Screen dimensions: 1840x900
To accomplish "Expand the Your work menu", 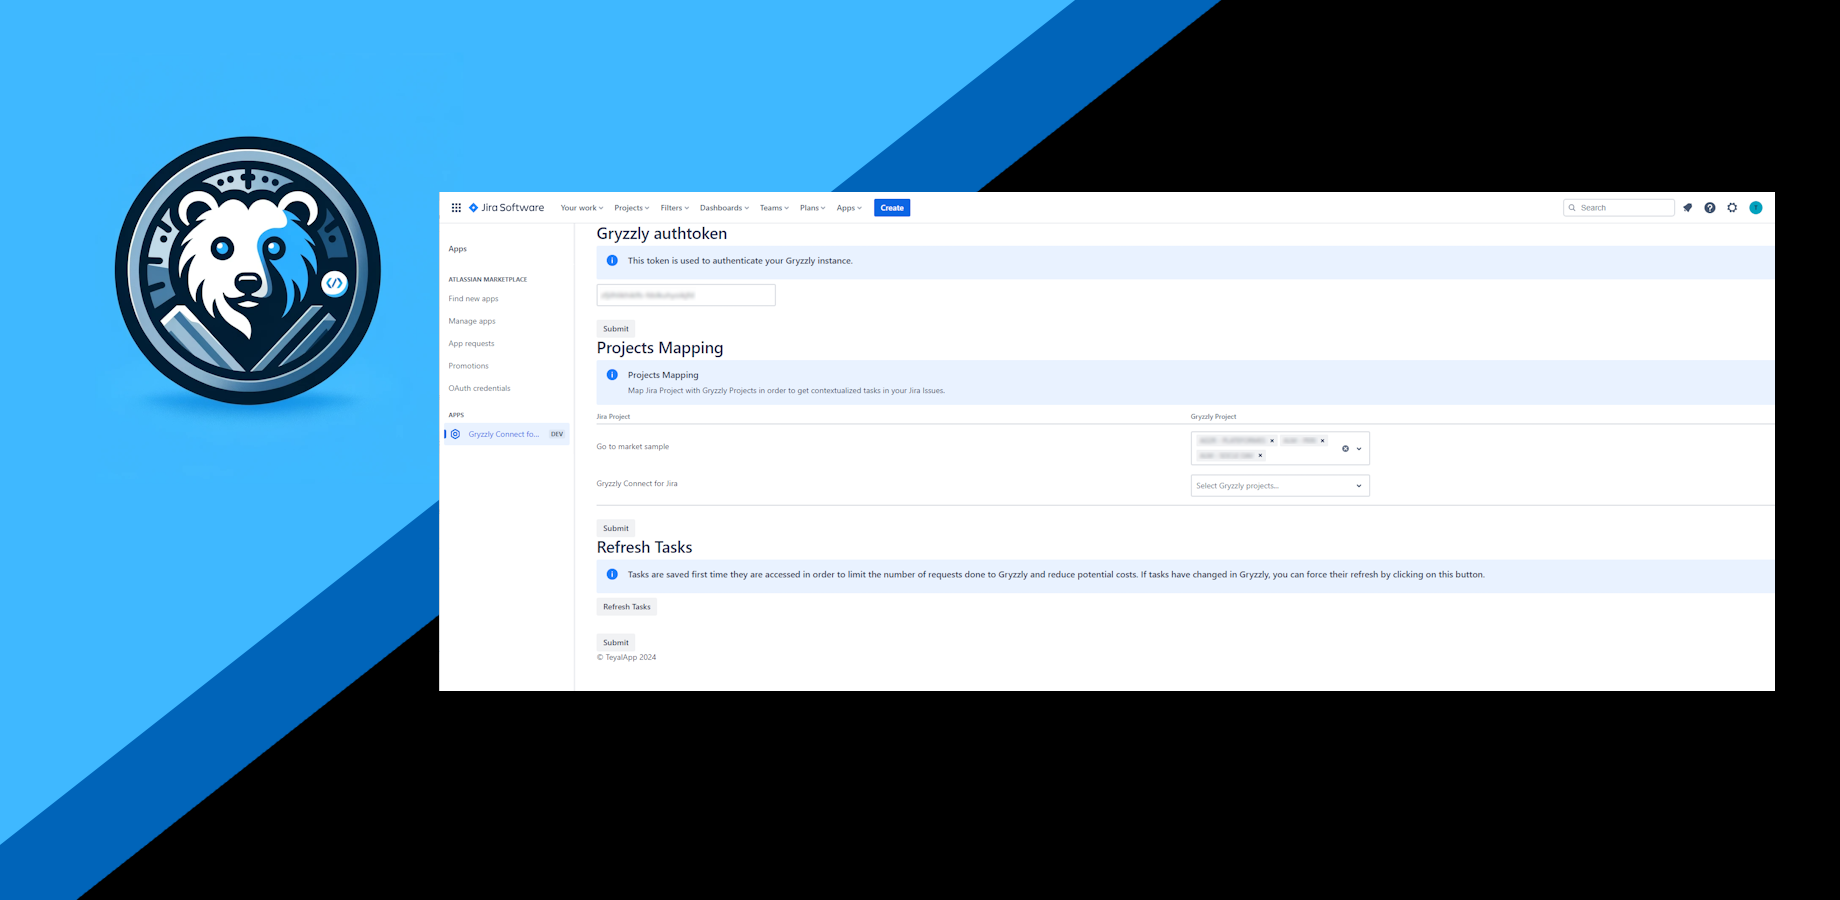I will pyautogui.click(x=582, y=208).
